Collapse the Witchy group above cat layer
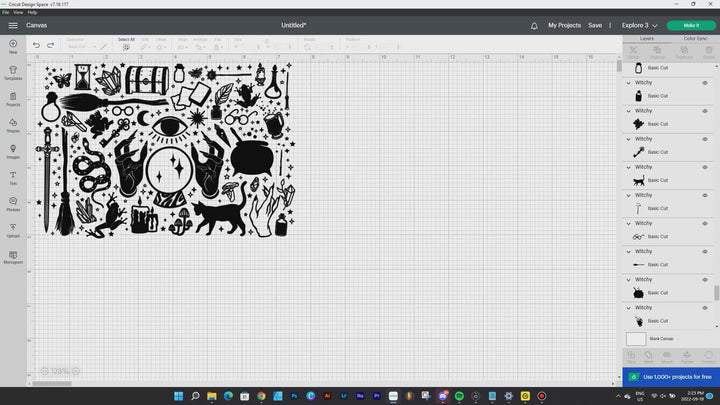720x405 pixels. tap(629, 167)
